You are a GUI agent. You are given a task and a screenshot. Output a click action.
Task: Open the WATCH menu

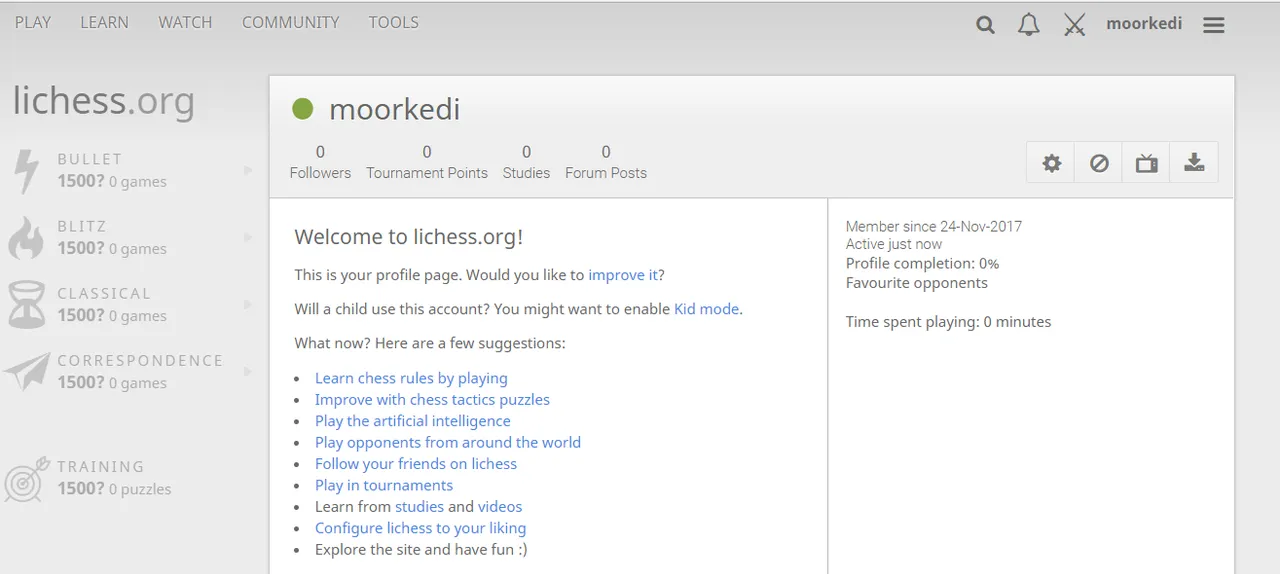click(185, 22)
